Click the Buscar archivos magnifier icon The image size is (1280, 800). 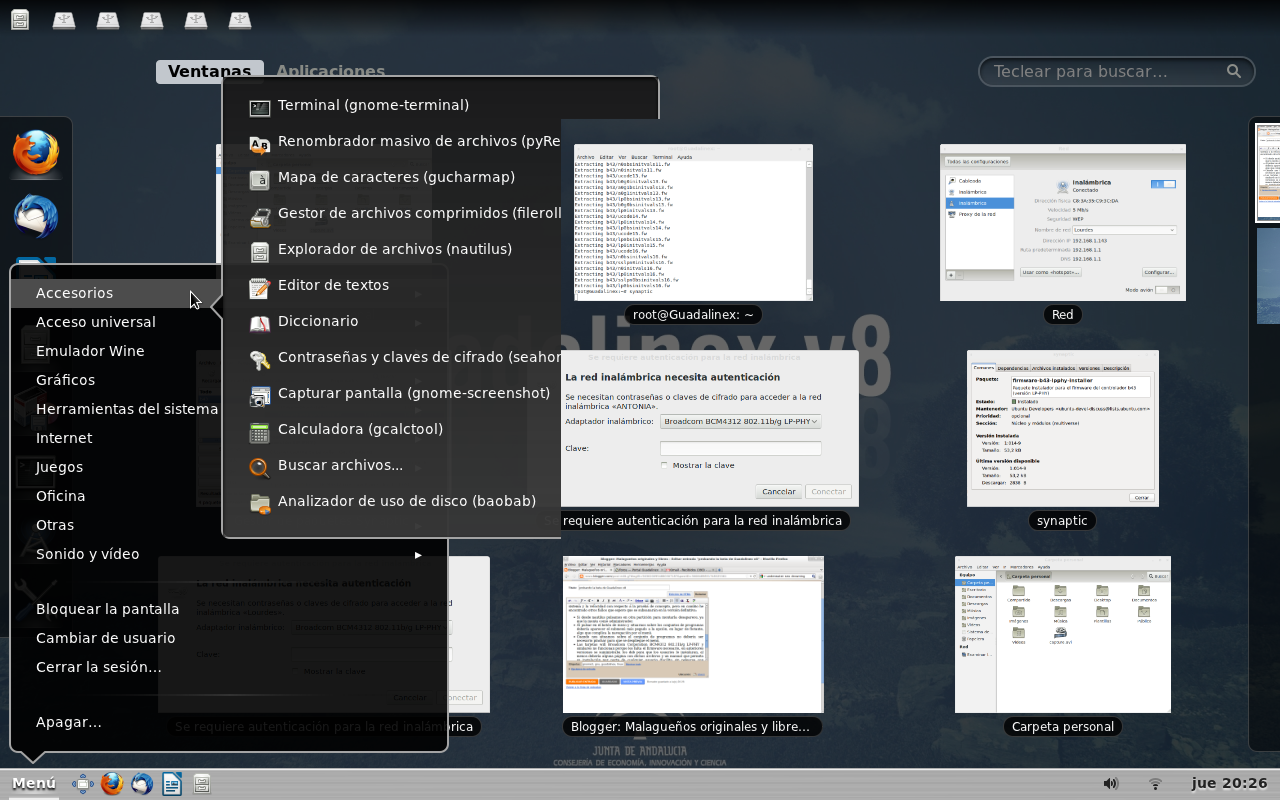[x=260, y=466]
